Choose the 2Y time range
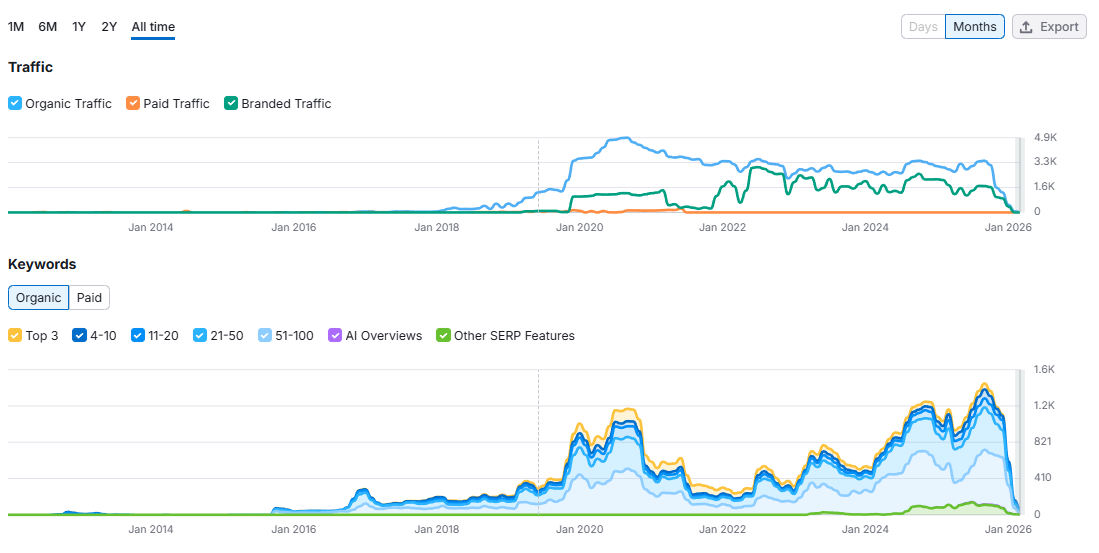Viewport: 1099px width, 553px height. [x=109, y=27]
